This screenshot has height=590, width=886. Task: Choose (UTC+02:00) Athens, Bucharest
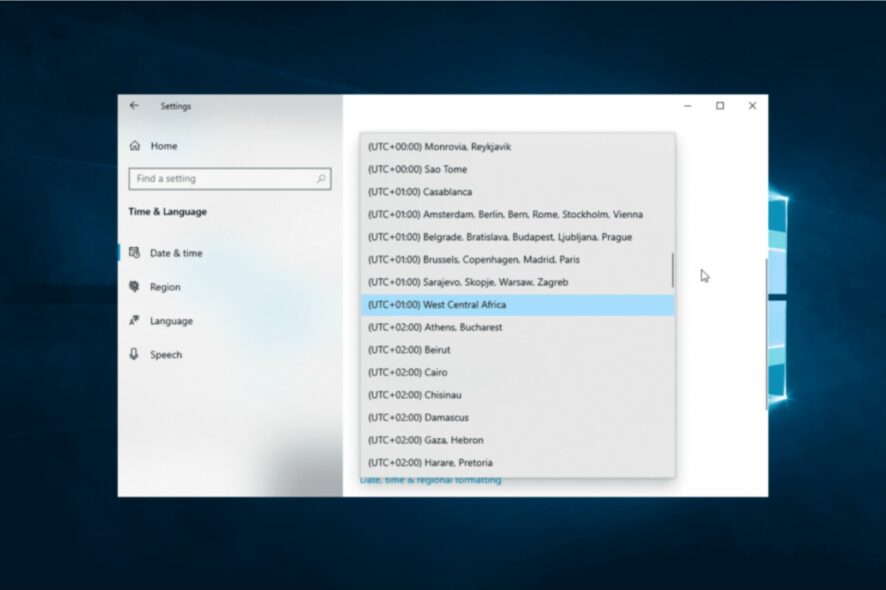(x=517, y=327)
